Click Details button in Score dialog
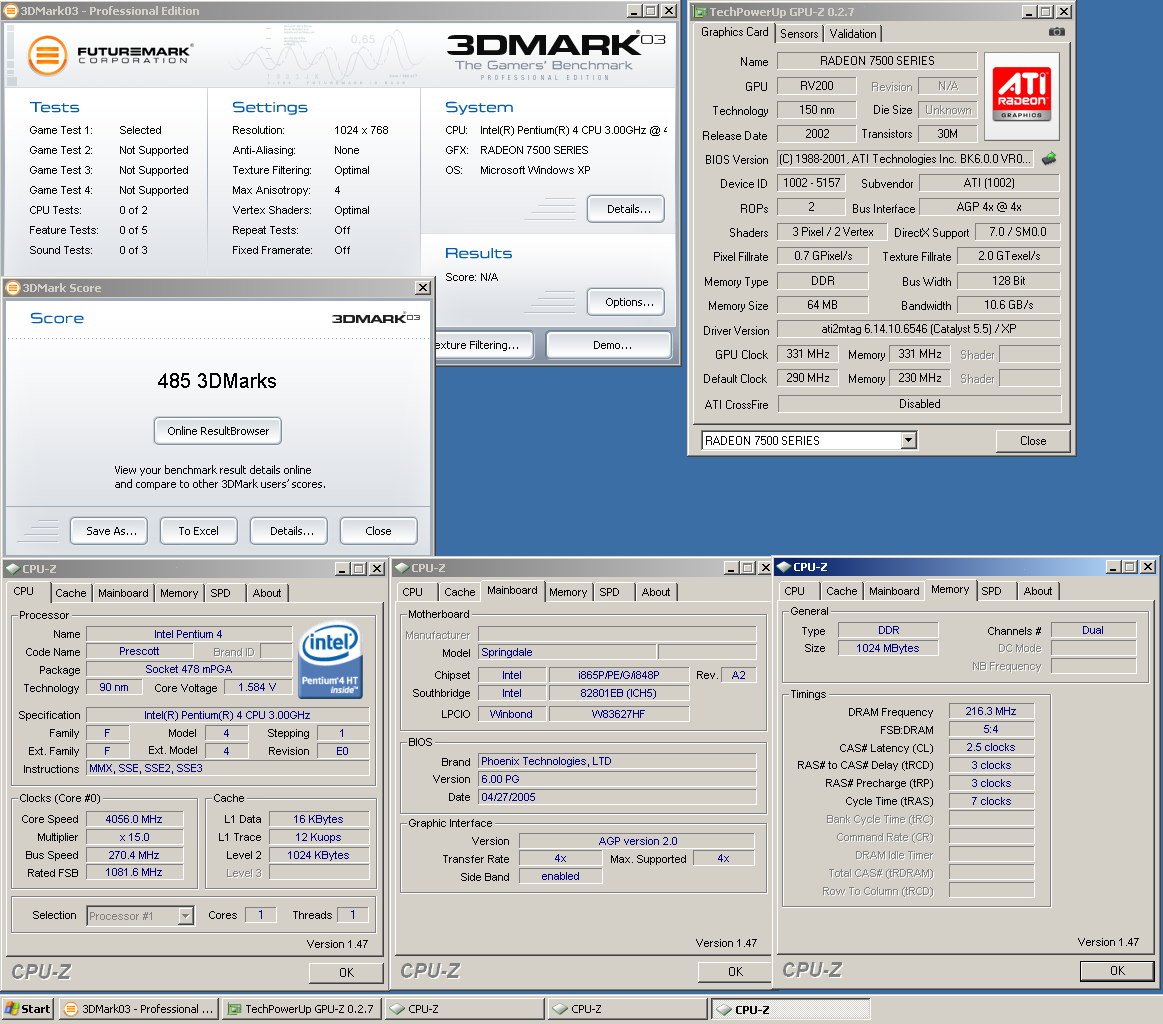 (x=289, y=531)
